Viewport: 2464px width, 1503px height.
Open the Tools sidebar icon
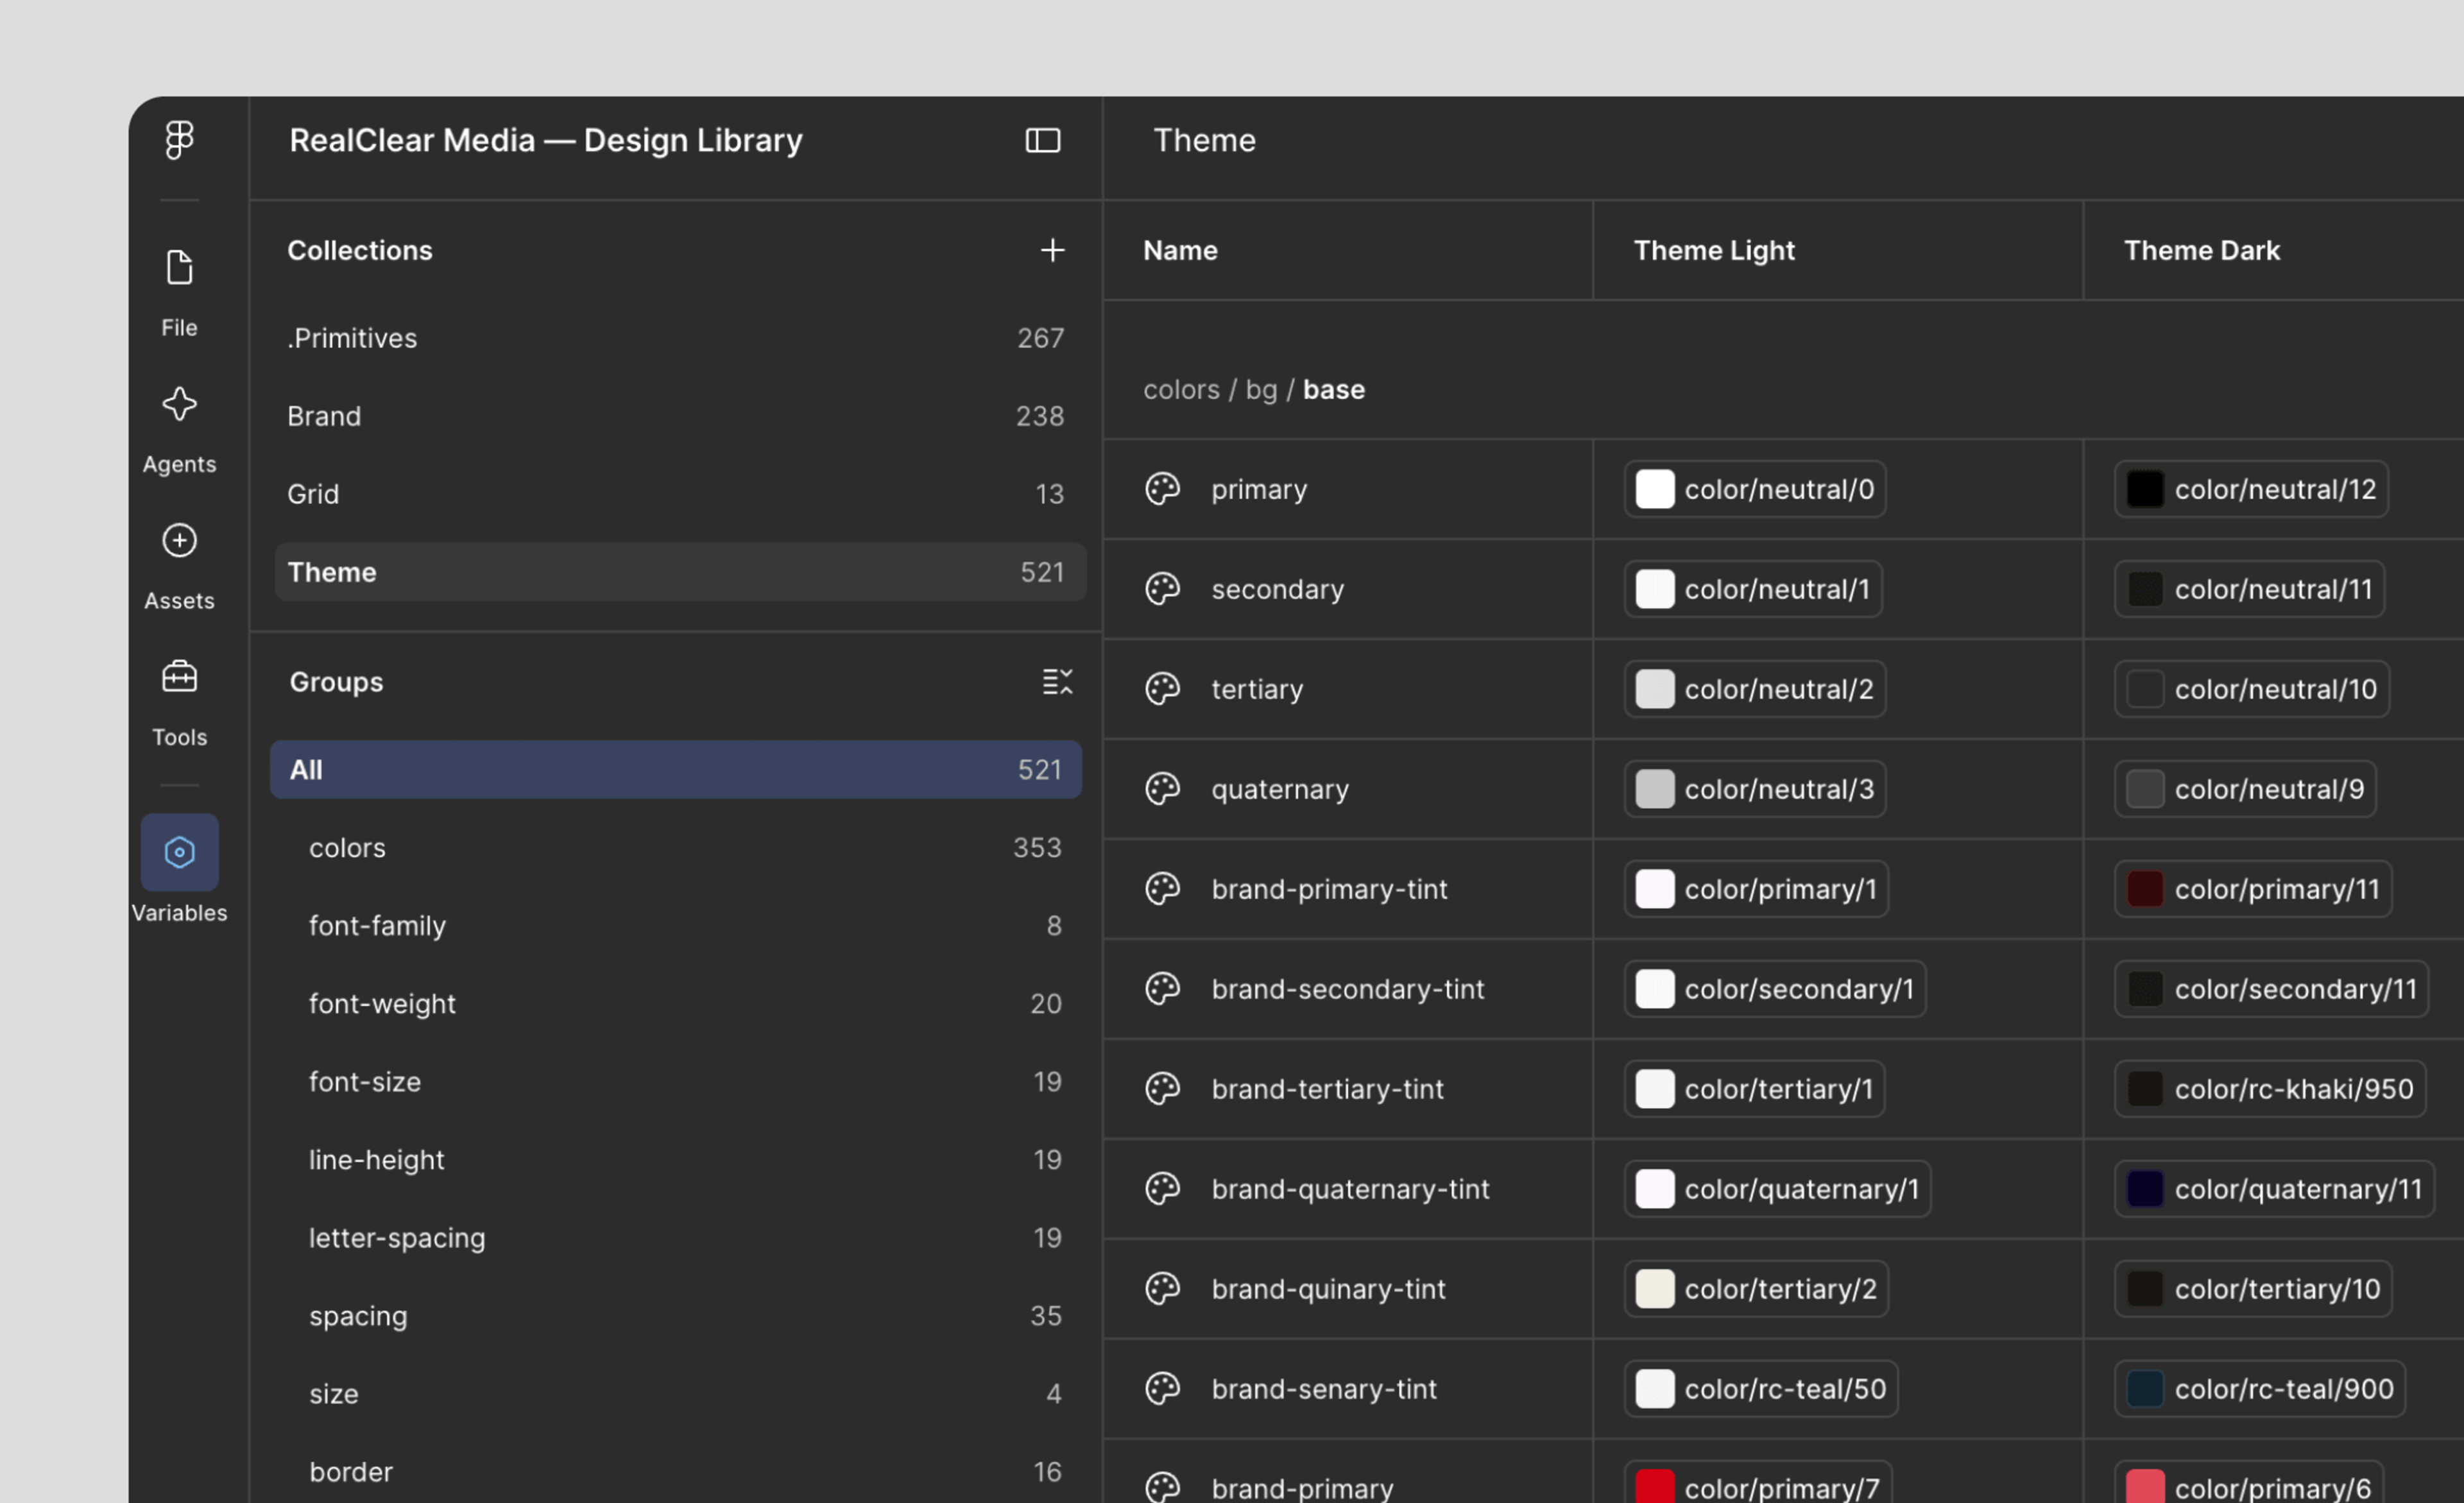click(x=179, y=677)
